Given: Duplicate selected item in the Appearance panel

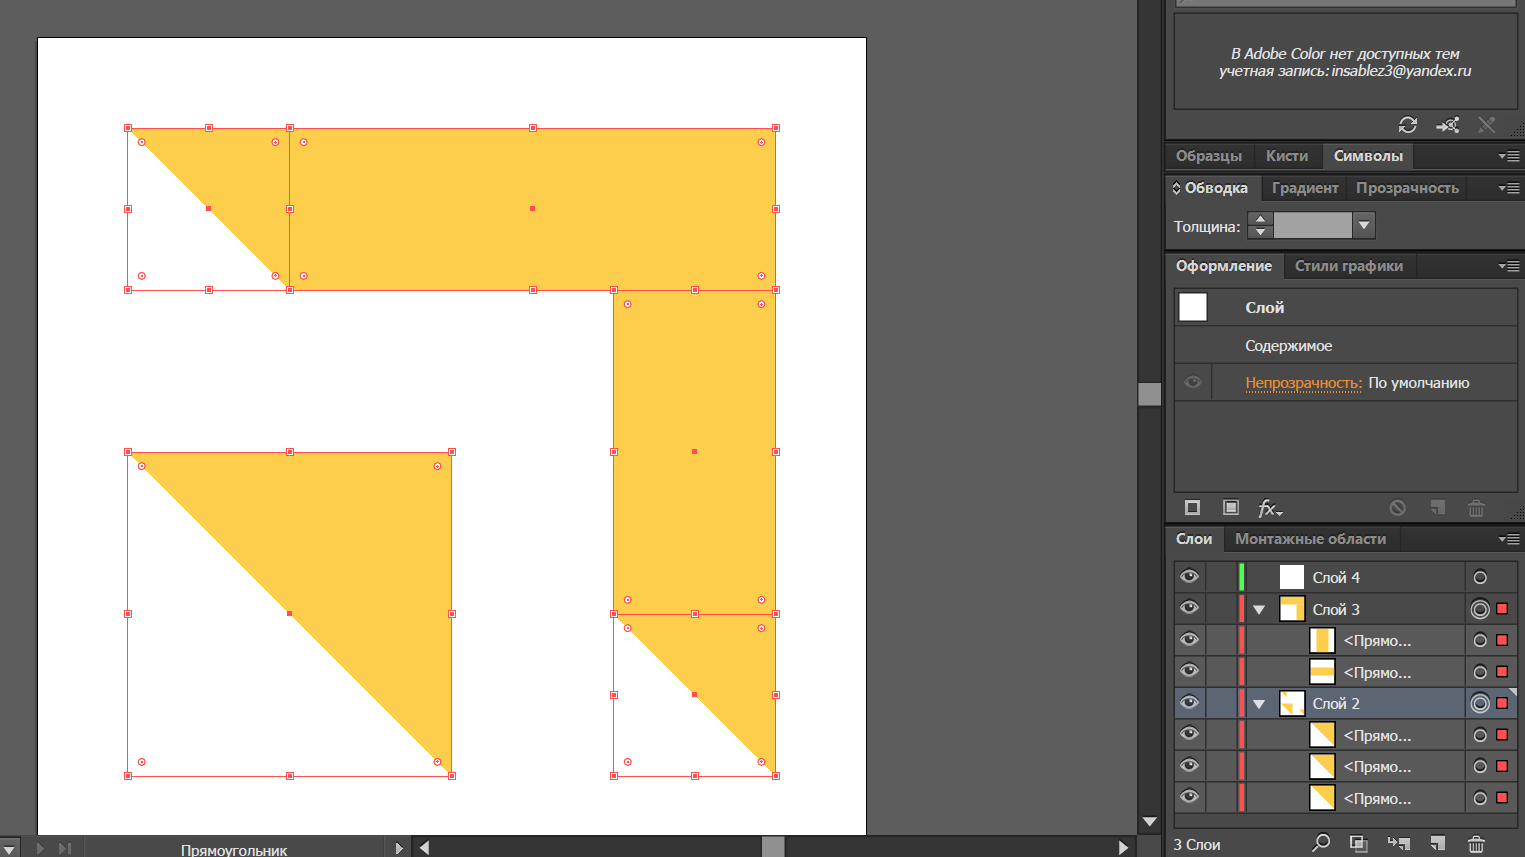Looking at the screenshot, I should pos(1437,508).
